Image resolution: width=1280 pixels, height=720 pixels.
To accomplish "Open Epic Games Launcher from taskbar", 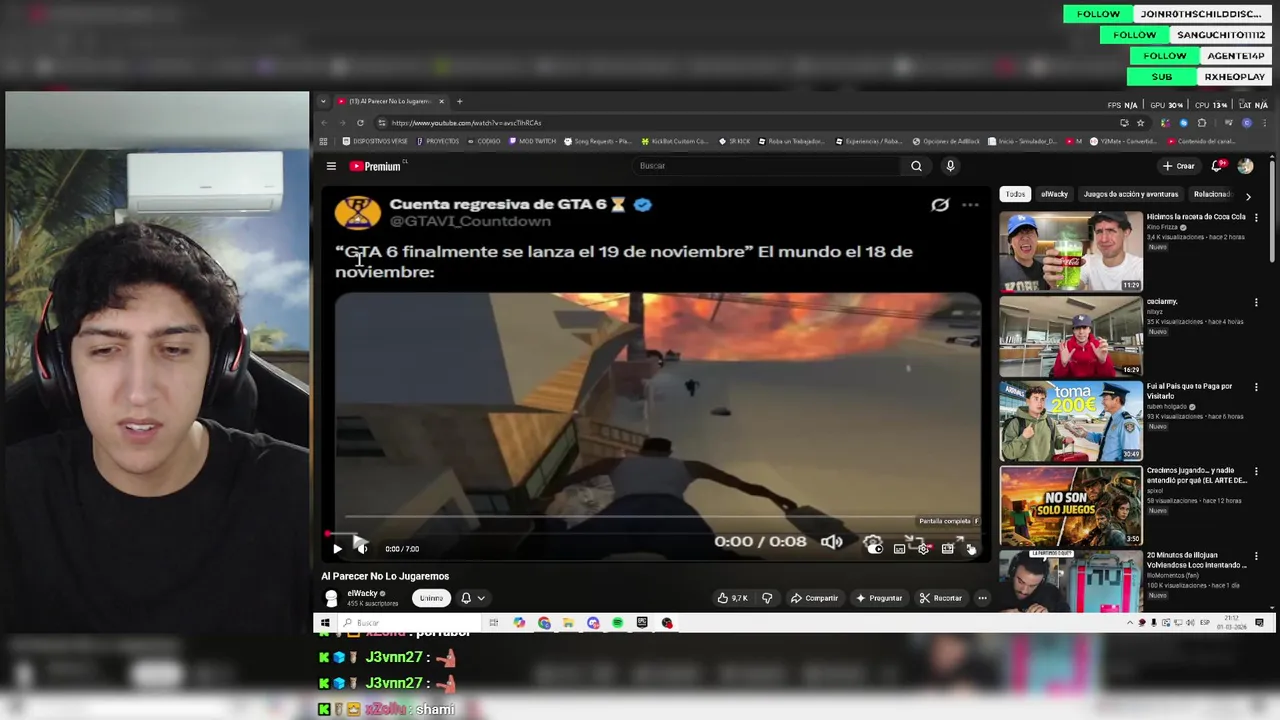I will (x=642, y=623).
